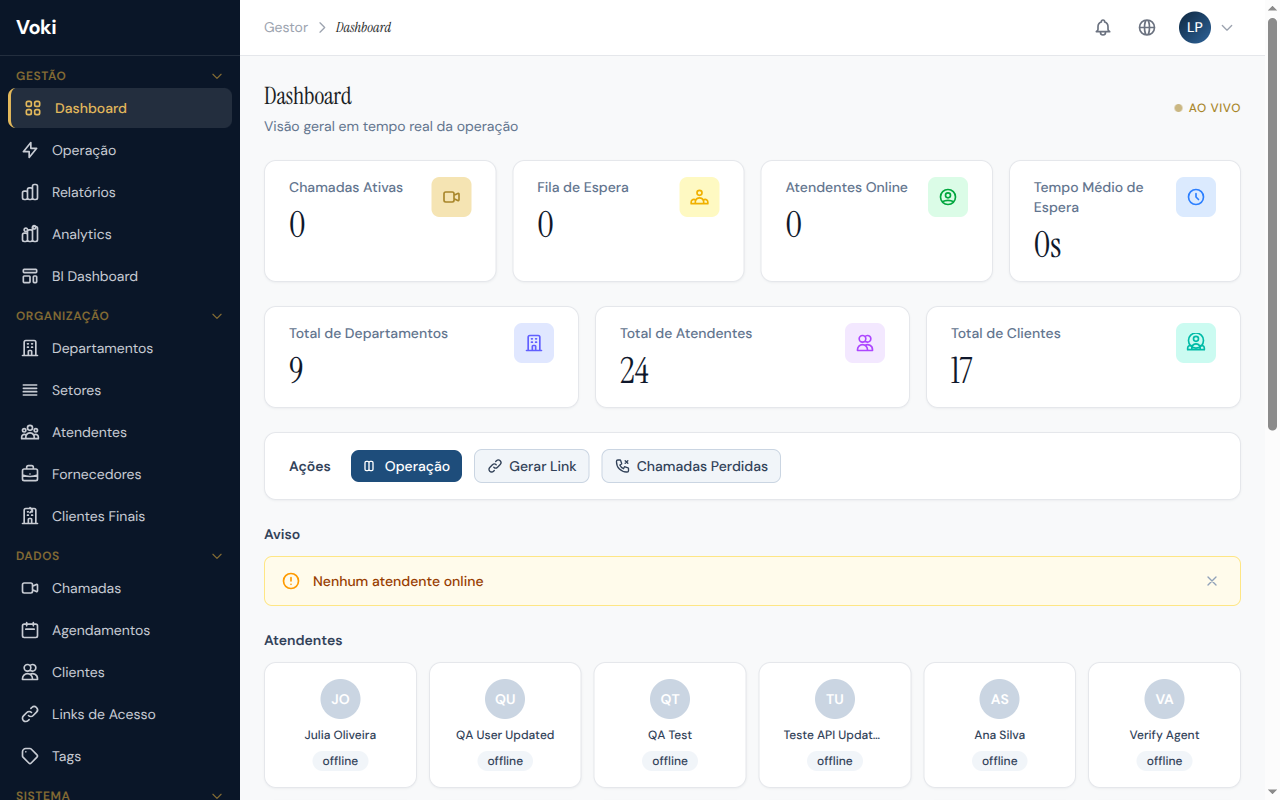Open the Tags section icon
The image size is (1280, 800).
pos(30,756)
